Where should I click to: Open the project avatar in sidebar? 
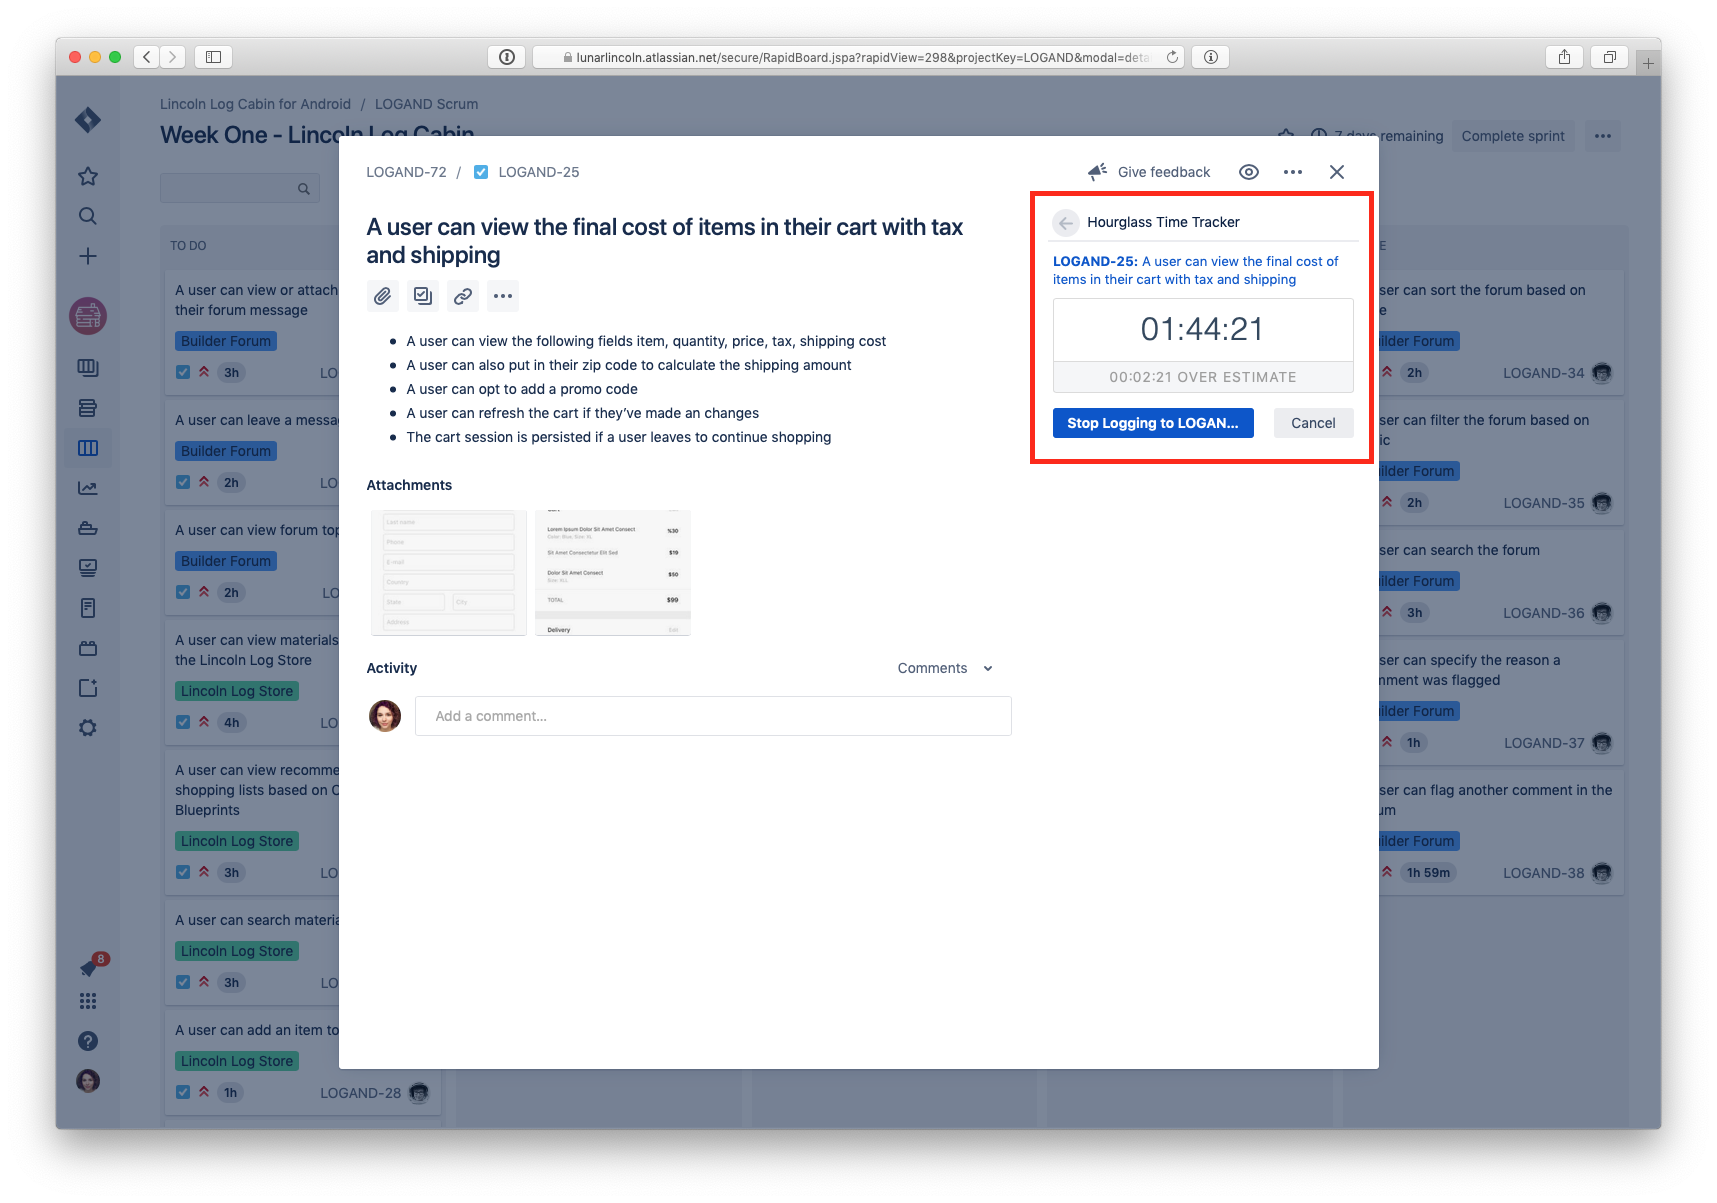coord(88,316)
